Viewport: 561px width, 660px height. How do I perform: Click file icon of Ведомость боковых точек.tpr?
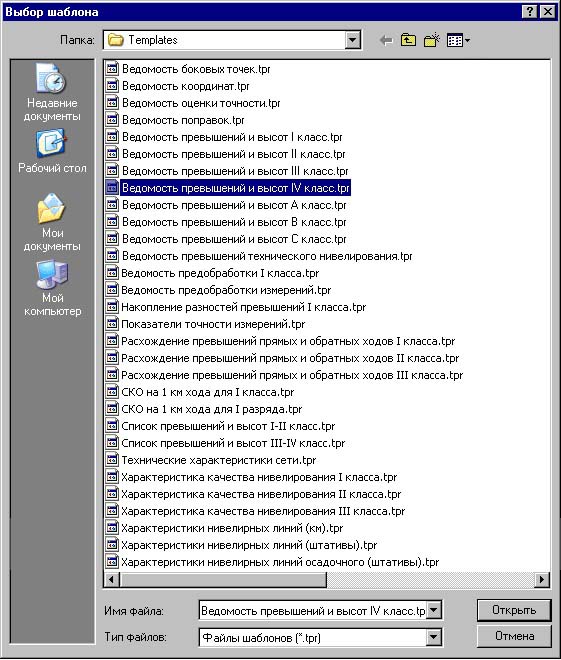[112, 69]
